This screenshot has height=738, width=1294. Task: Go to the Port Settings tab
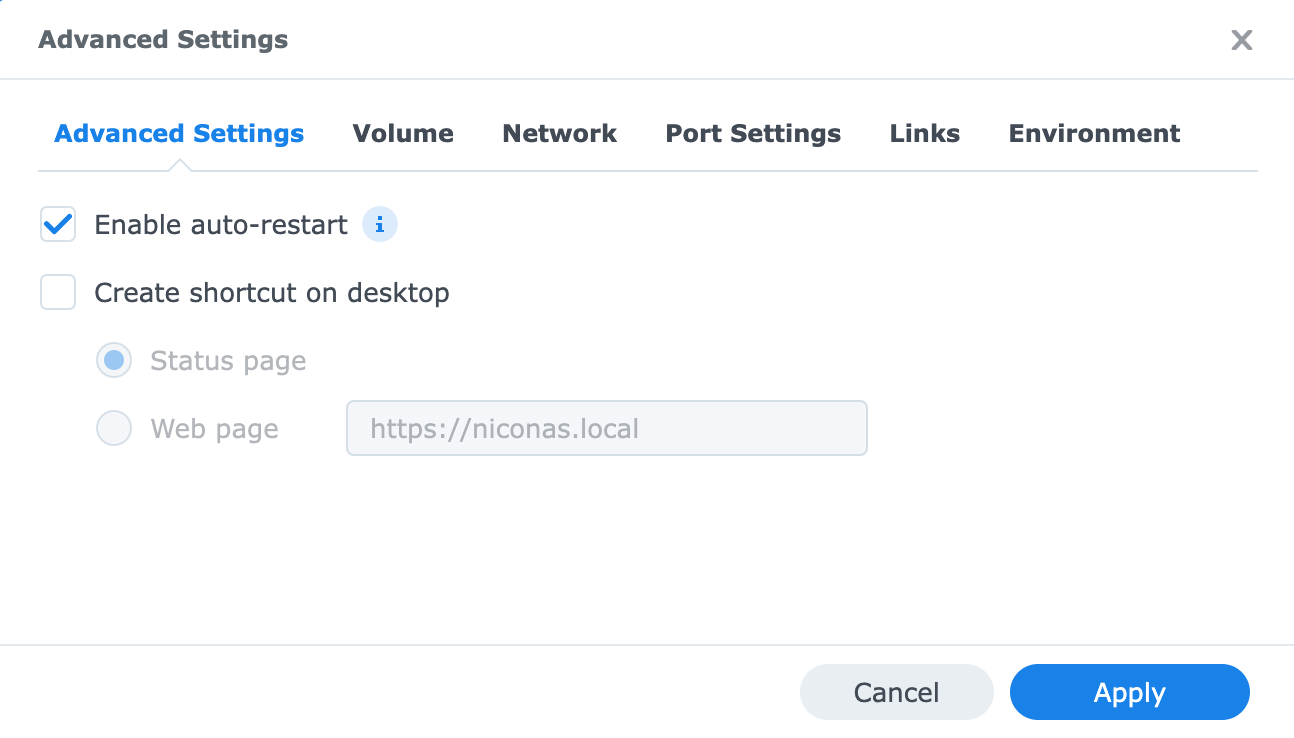753,134
